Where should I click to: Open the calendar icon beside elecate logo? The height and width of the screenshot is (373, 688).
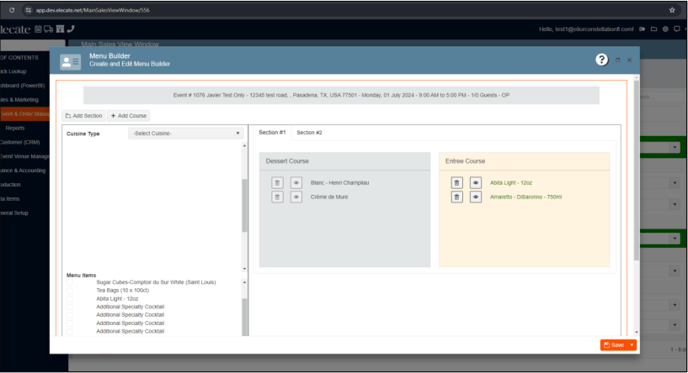pyautogui.click(x=38, y=29)
